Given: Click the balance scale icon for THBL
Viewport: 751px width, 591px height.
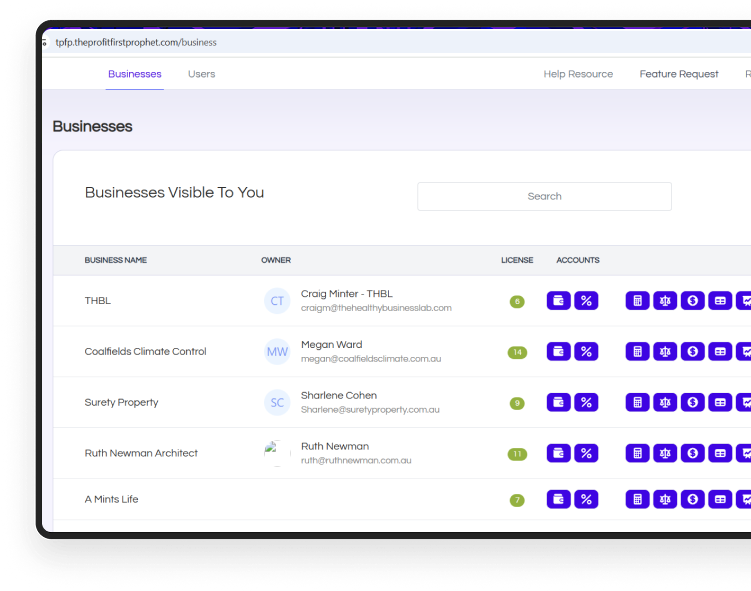Looking at the screenshot, I should pyautogui.click(x=665, y=300).
